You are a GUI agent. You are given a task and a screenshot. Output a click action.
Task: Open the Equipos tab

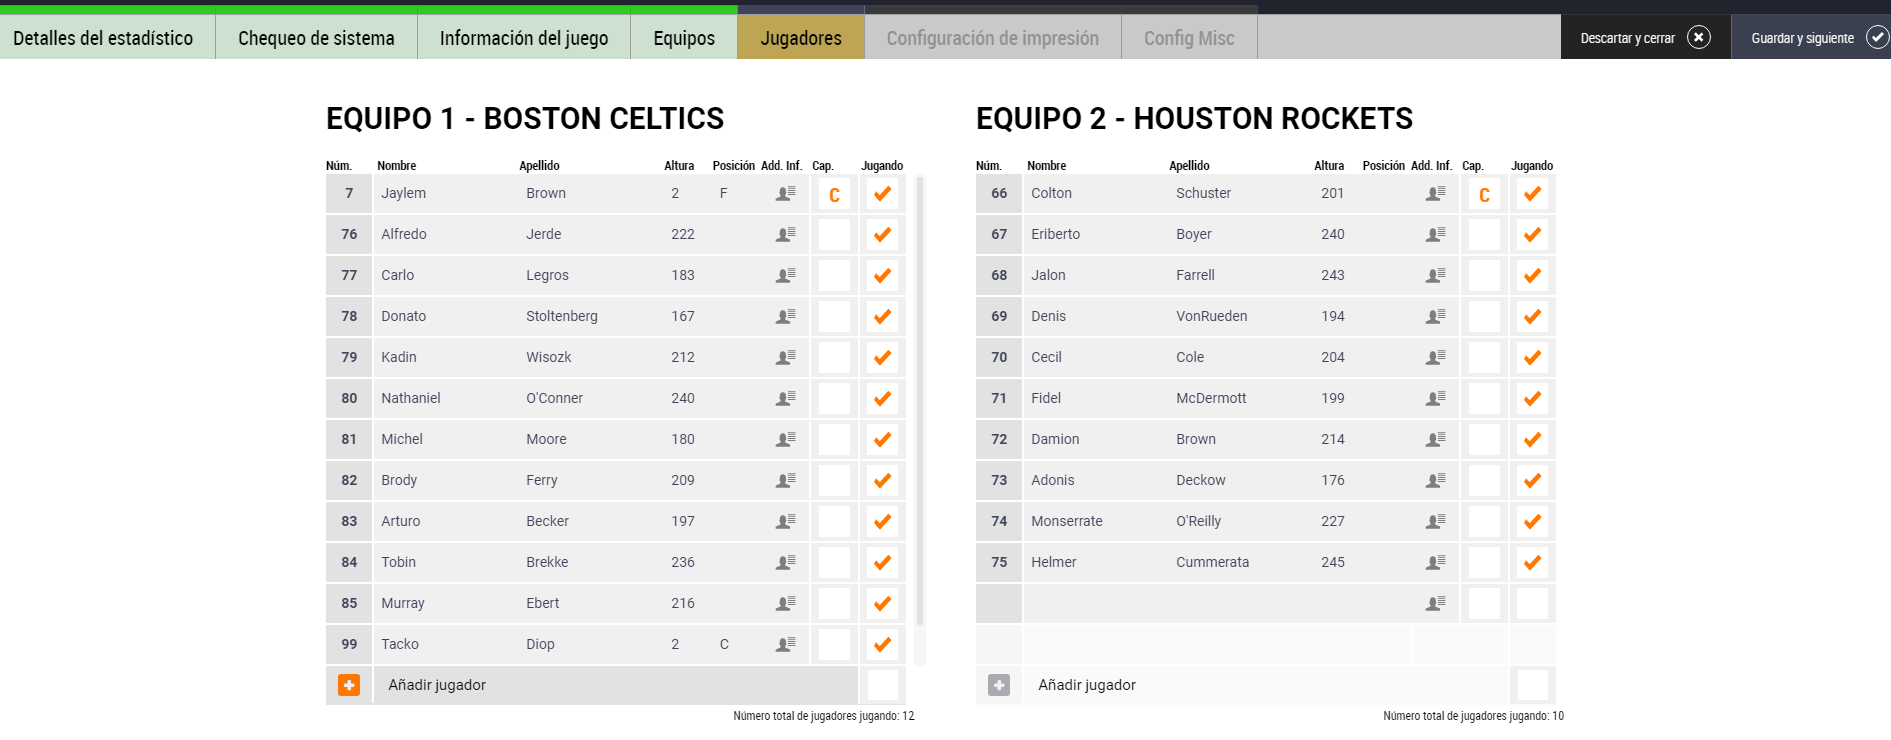click(684, 38)
